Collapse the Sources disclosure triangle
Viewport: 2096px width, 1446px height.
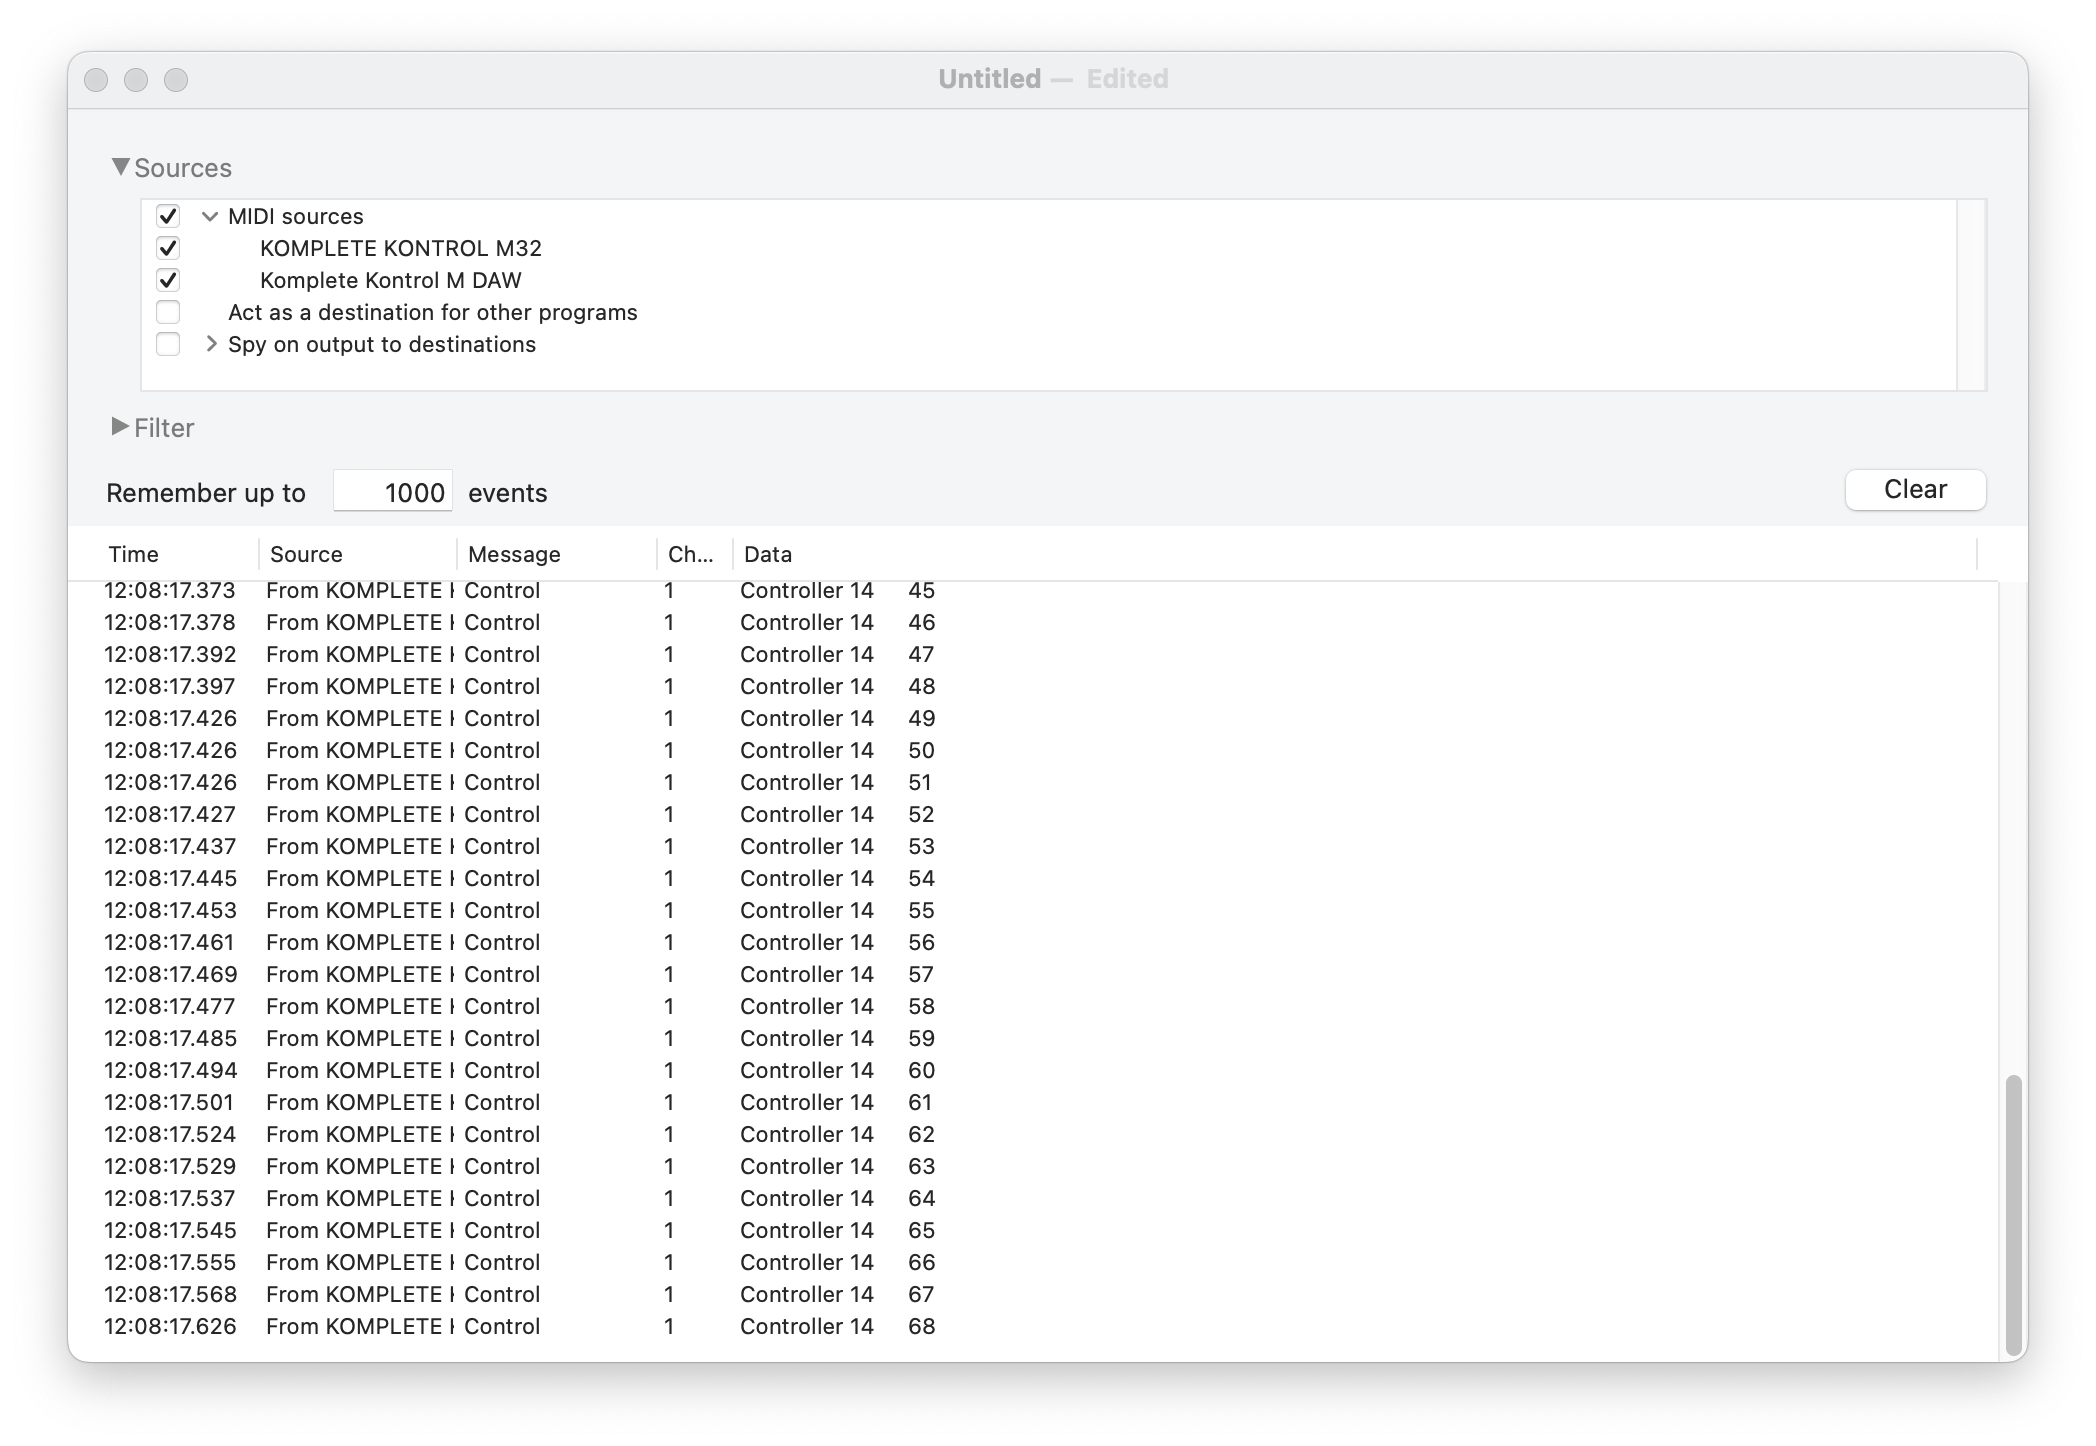pos(120,167)
